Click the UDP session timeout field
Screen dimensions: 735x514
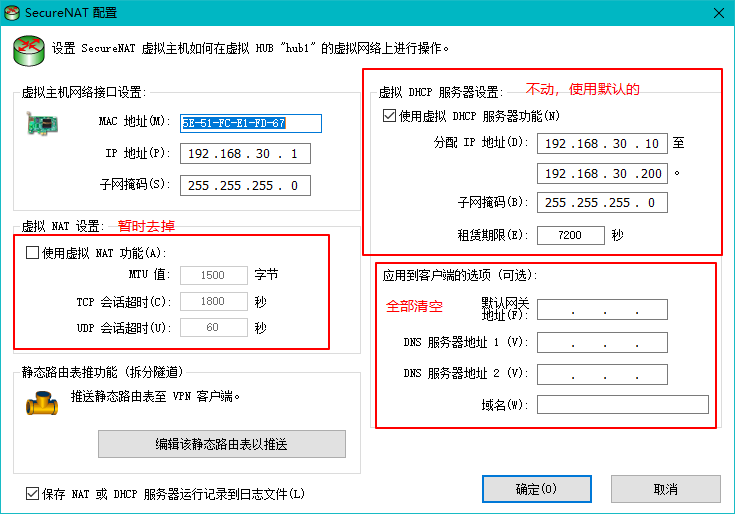[x=214, y=328]
